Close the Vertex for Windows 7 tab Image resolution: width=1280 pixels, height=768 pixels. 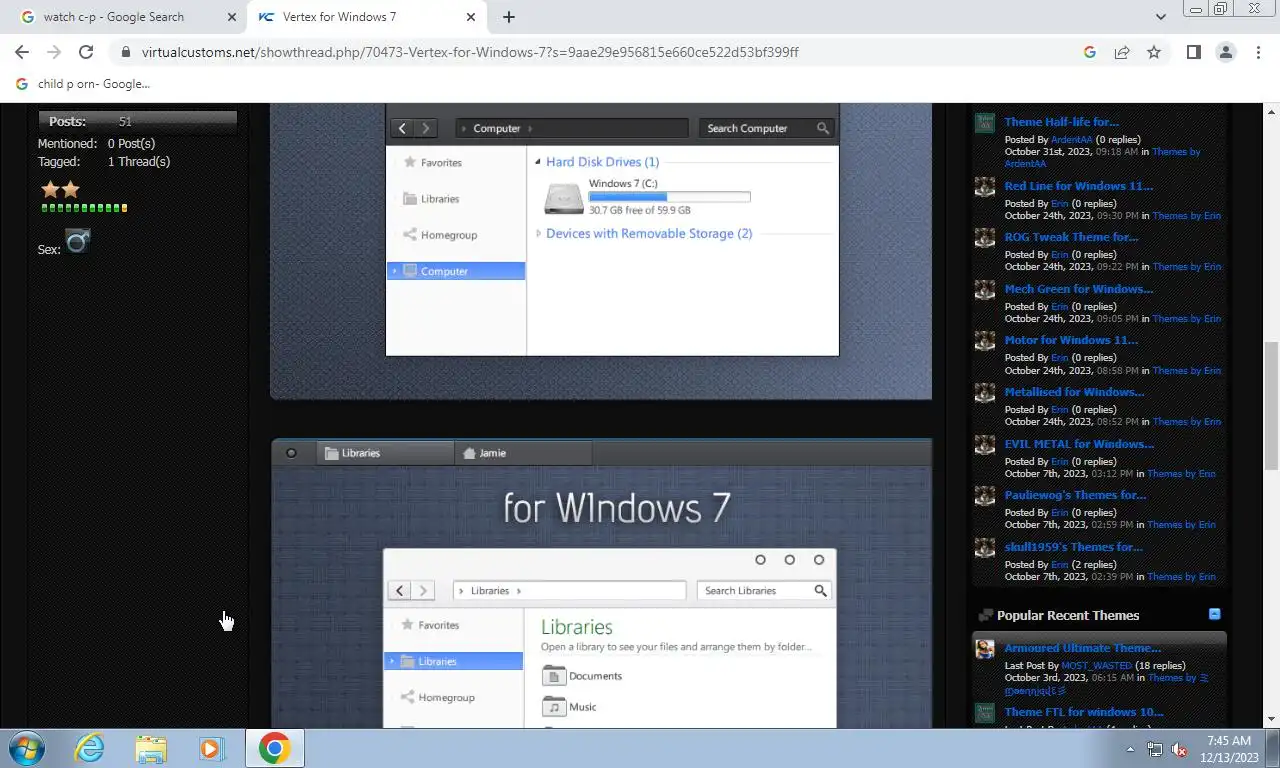[x=471, y=17]
